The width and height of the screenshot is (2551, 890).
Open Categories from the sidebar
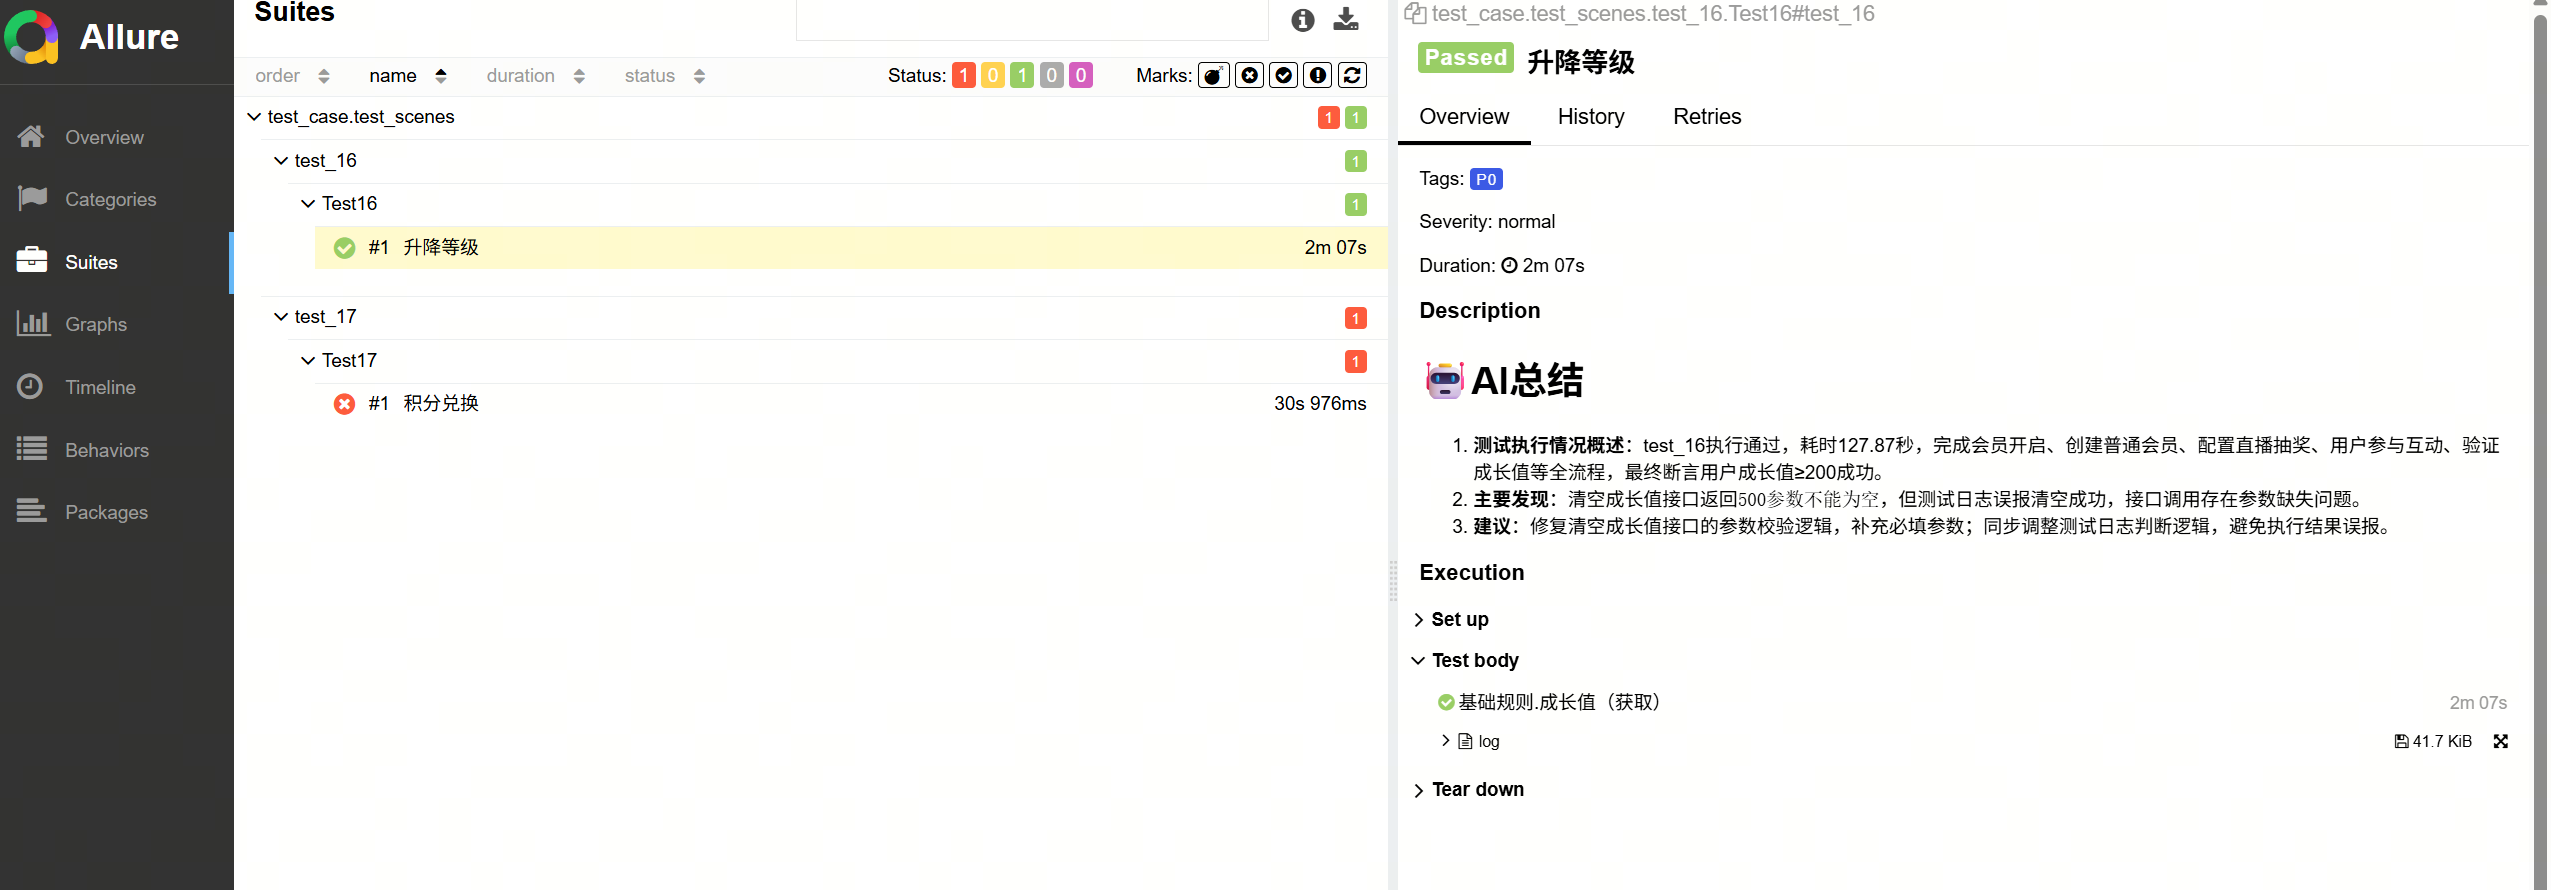110,199
